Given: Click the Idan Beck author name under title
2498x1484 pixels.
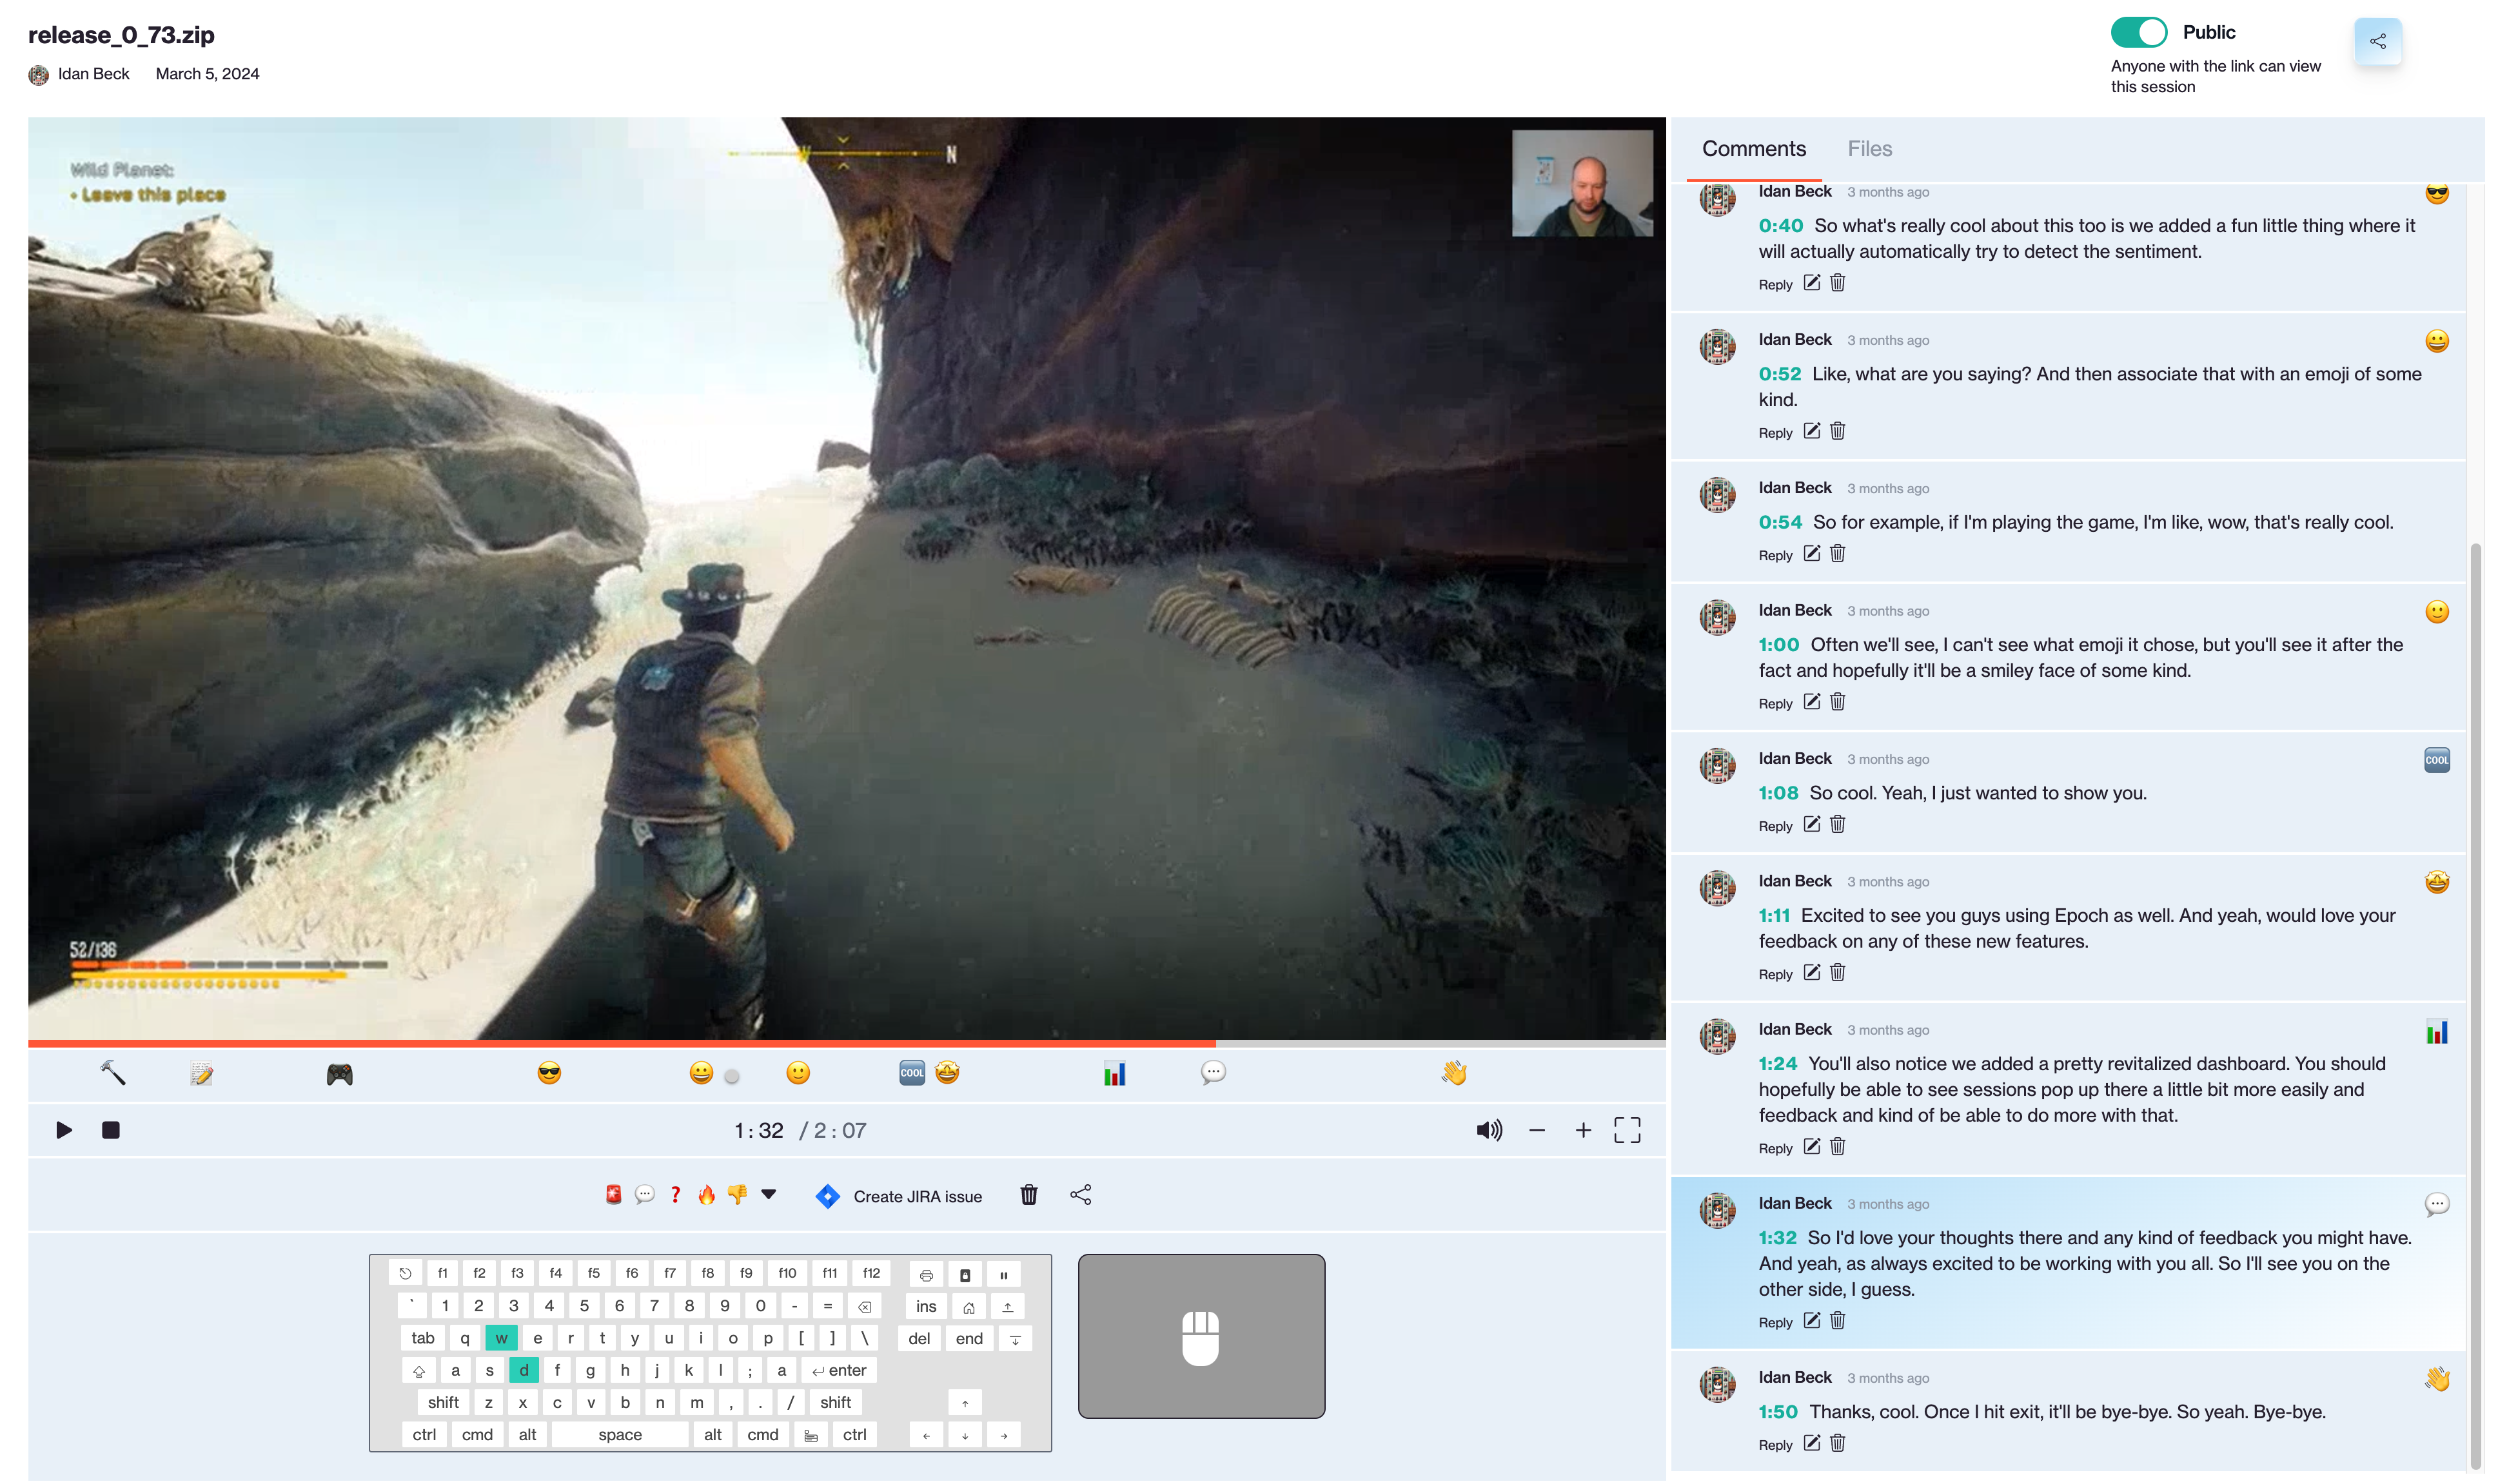Looking at the screenshot, I should [x=93, y=73].
